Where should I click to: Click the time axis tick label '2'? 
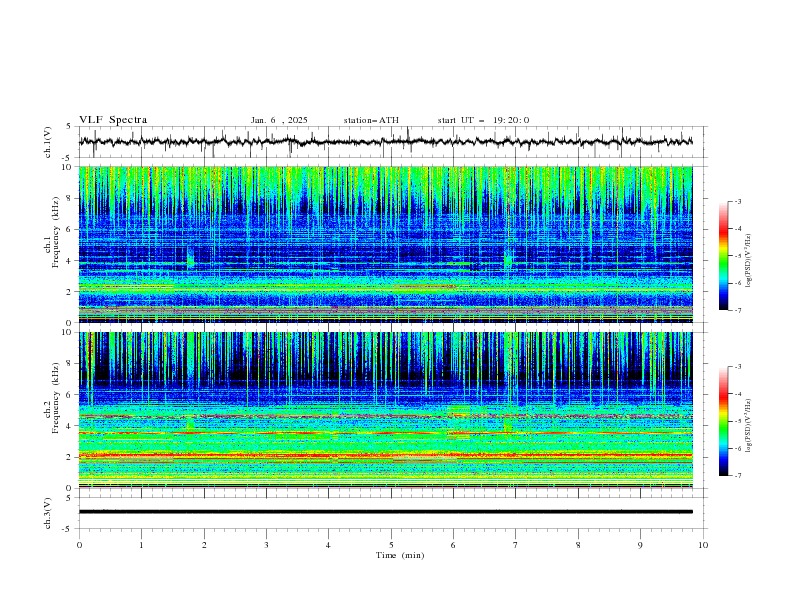click(x=204, y=545)
